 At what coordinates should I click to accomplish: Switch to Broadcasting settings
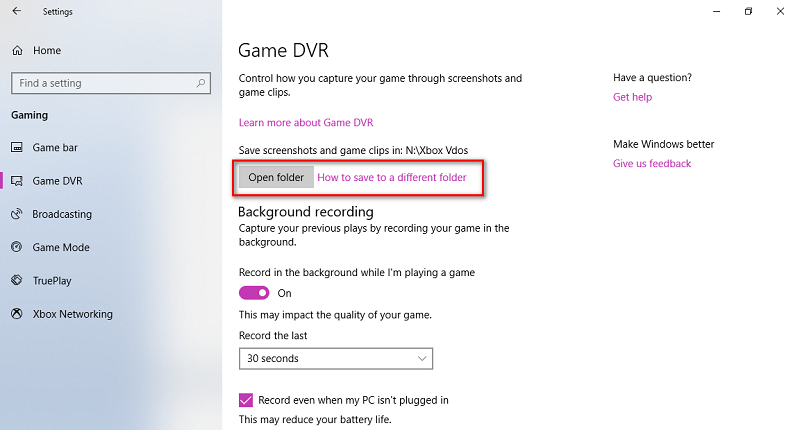tap(62, 214)
